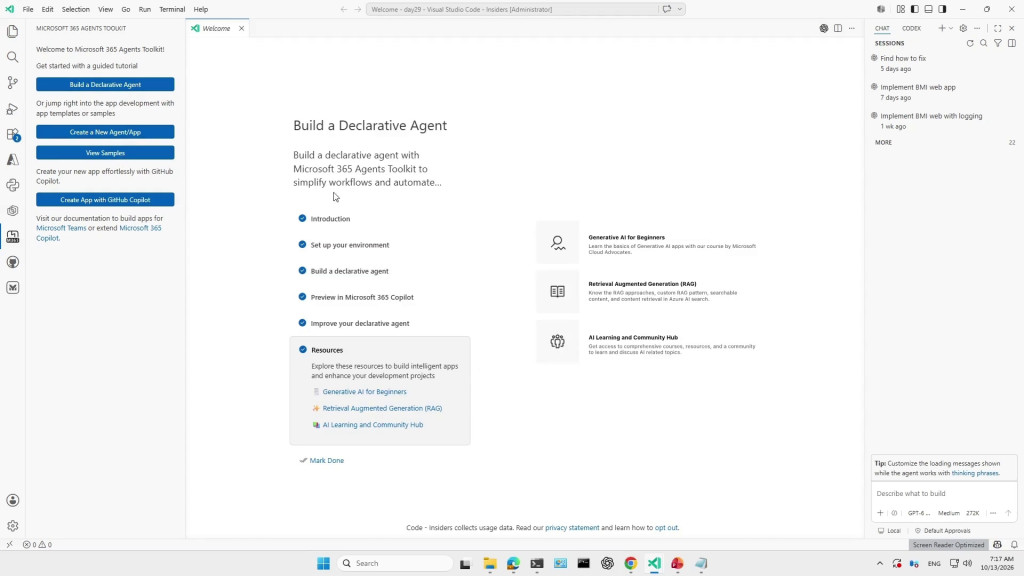1024x576 pixels.
Task: Open notifications bell in status bar
Action: pyautogui.click(x=1014, y=545)
